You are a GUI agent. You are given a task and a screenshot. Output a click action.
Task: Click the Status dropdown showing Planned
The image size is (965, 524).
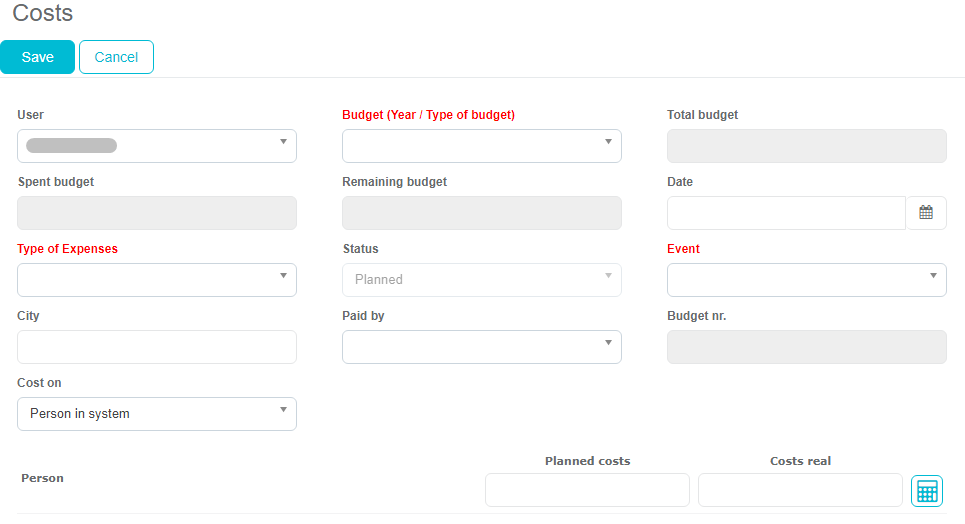coord(482,280)
